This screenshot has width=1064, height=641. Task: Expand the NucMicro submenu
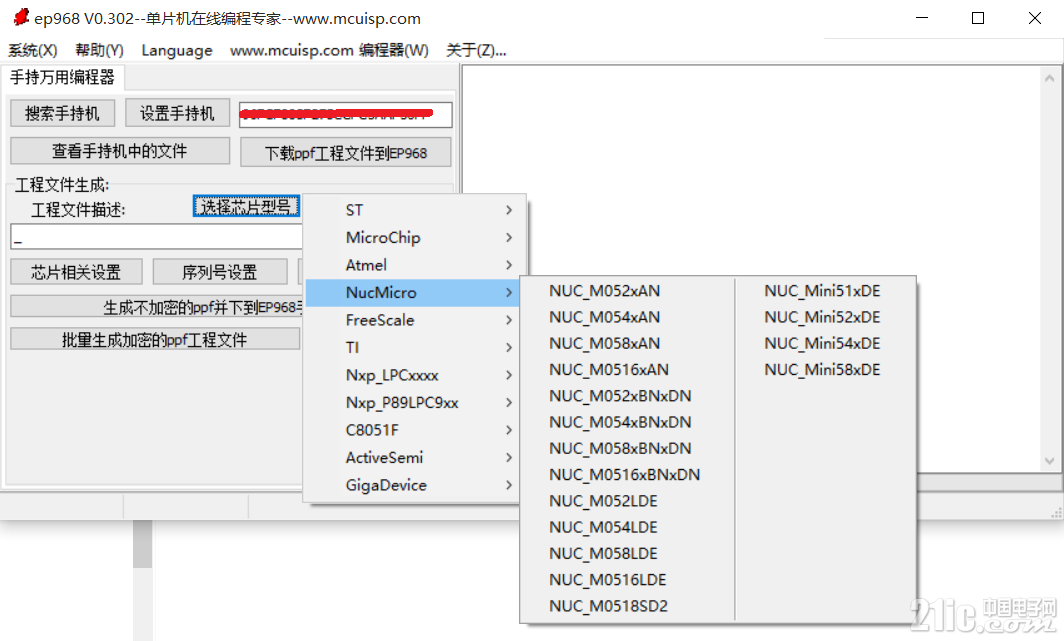click(413, 292)
